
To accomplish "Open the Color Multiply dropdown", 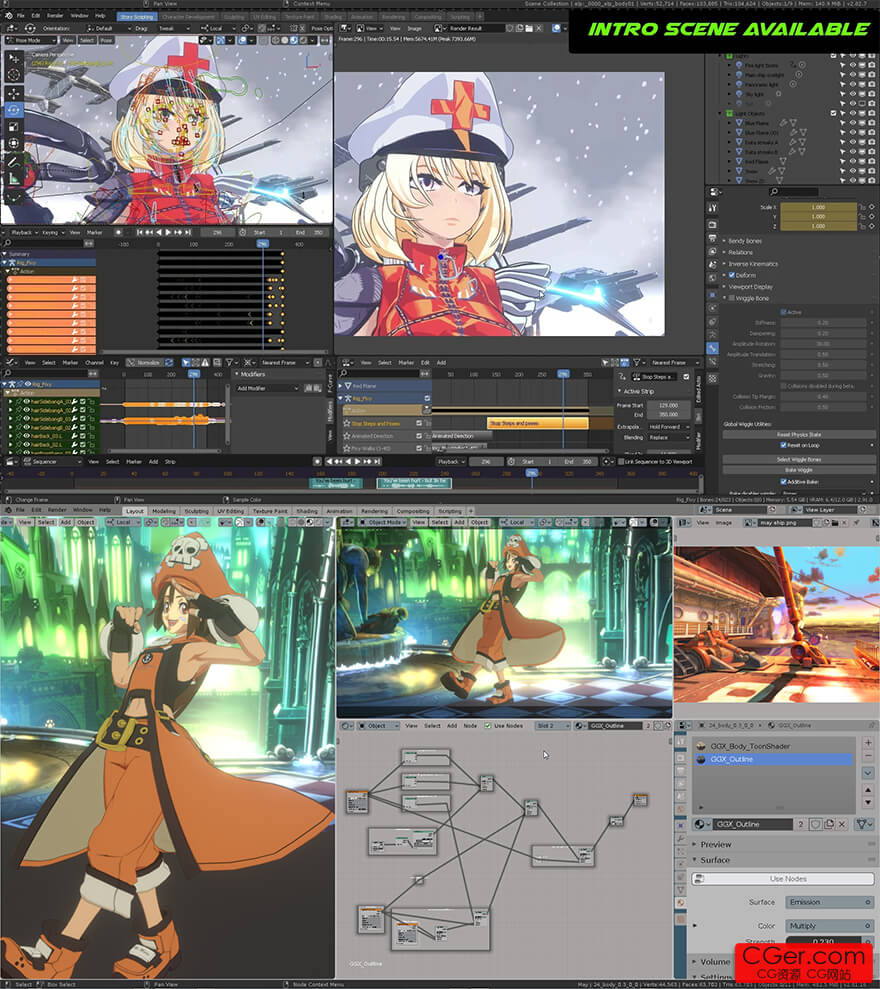I will 829,926.
